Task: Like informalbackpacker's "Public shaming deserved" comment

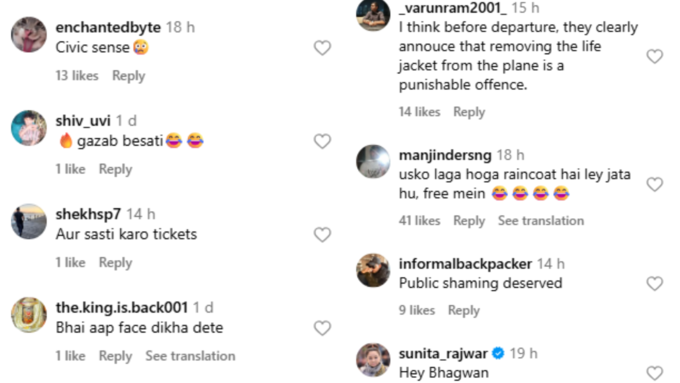Action: coord(654,284)
